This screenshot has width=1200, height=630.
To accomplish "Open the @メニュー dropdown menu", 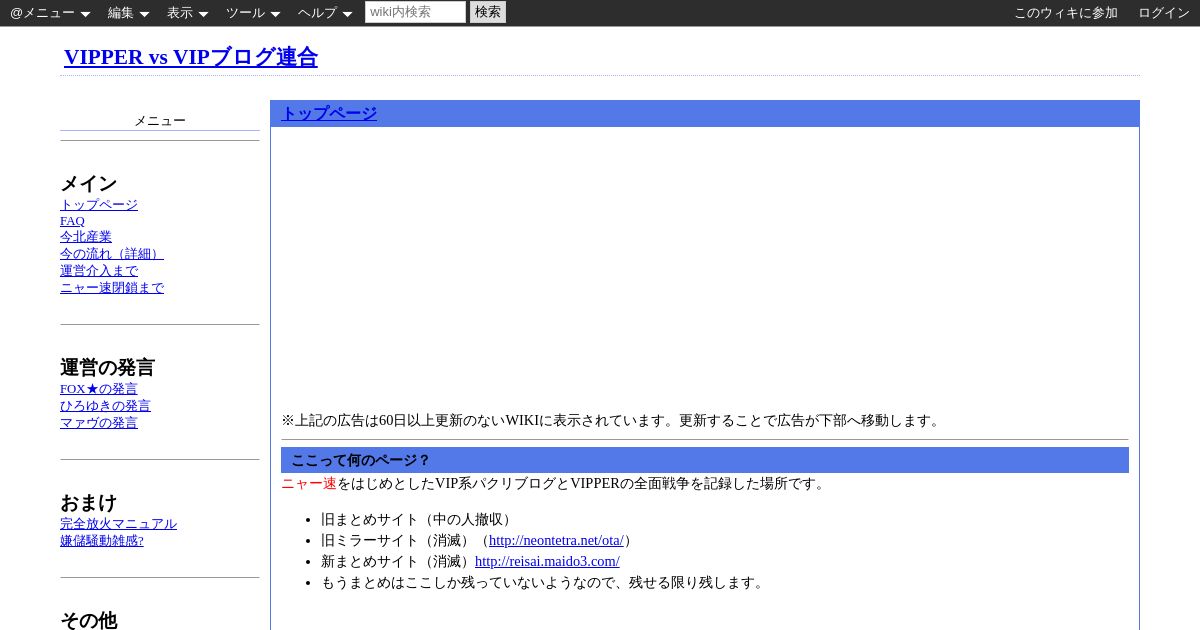I will [x=50, y=13].
